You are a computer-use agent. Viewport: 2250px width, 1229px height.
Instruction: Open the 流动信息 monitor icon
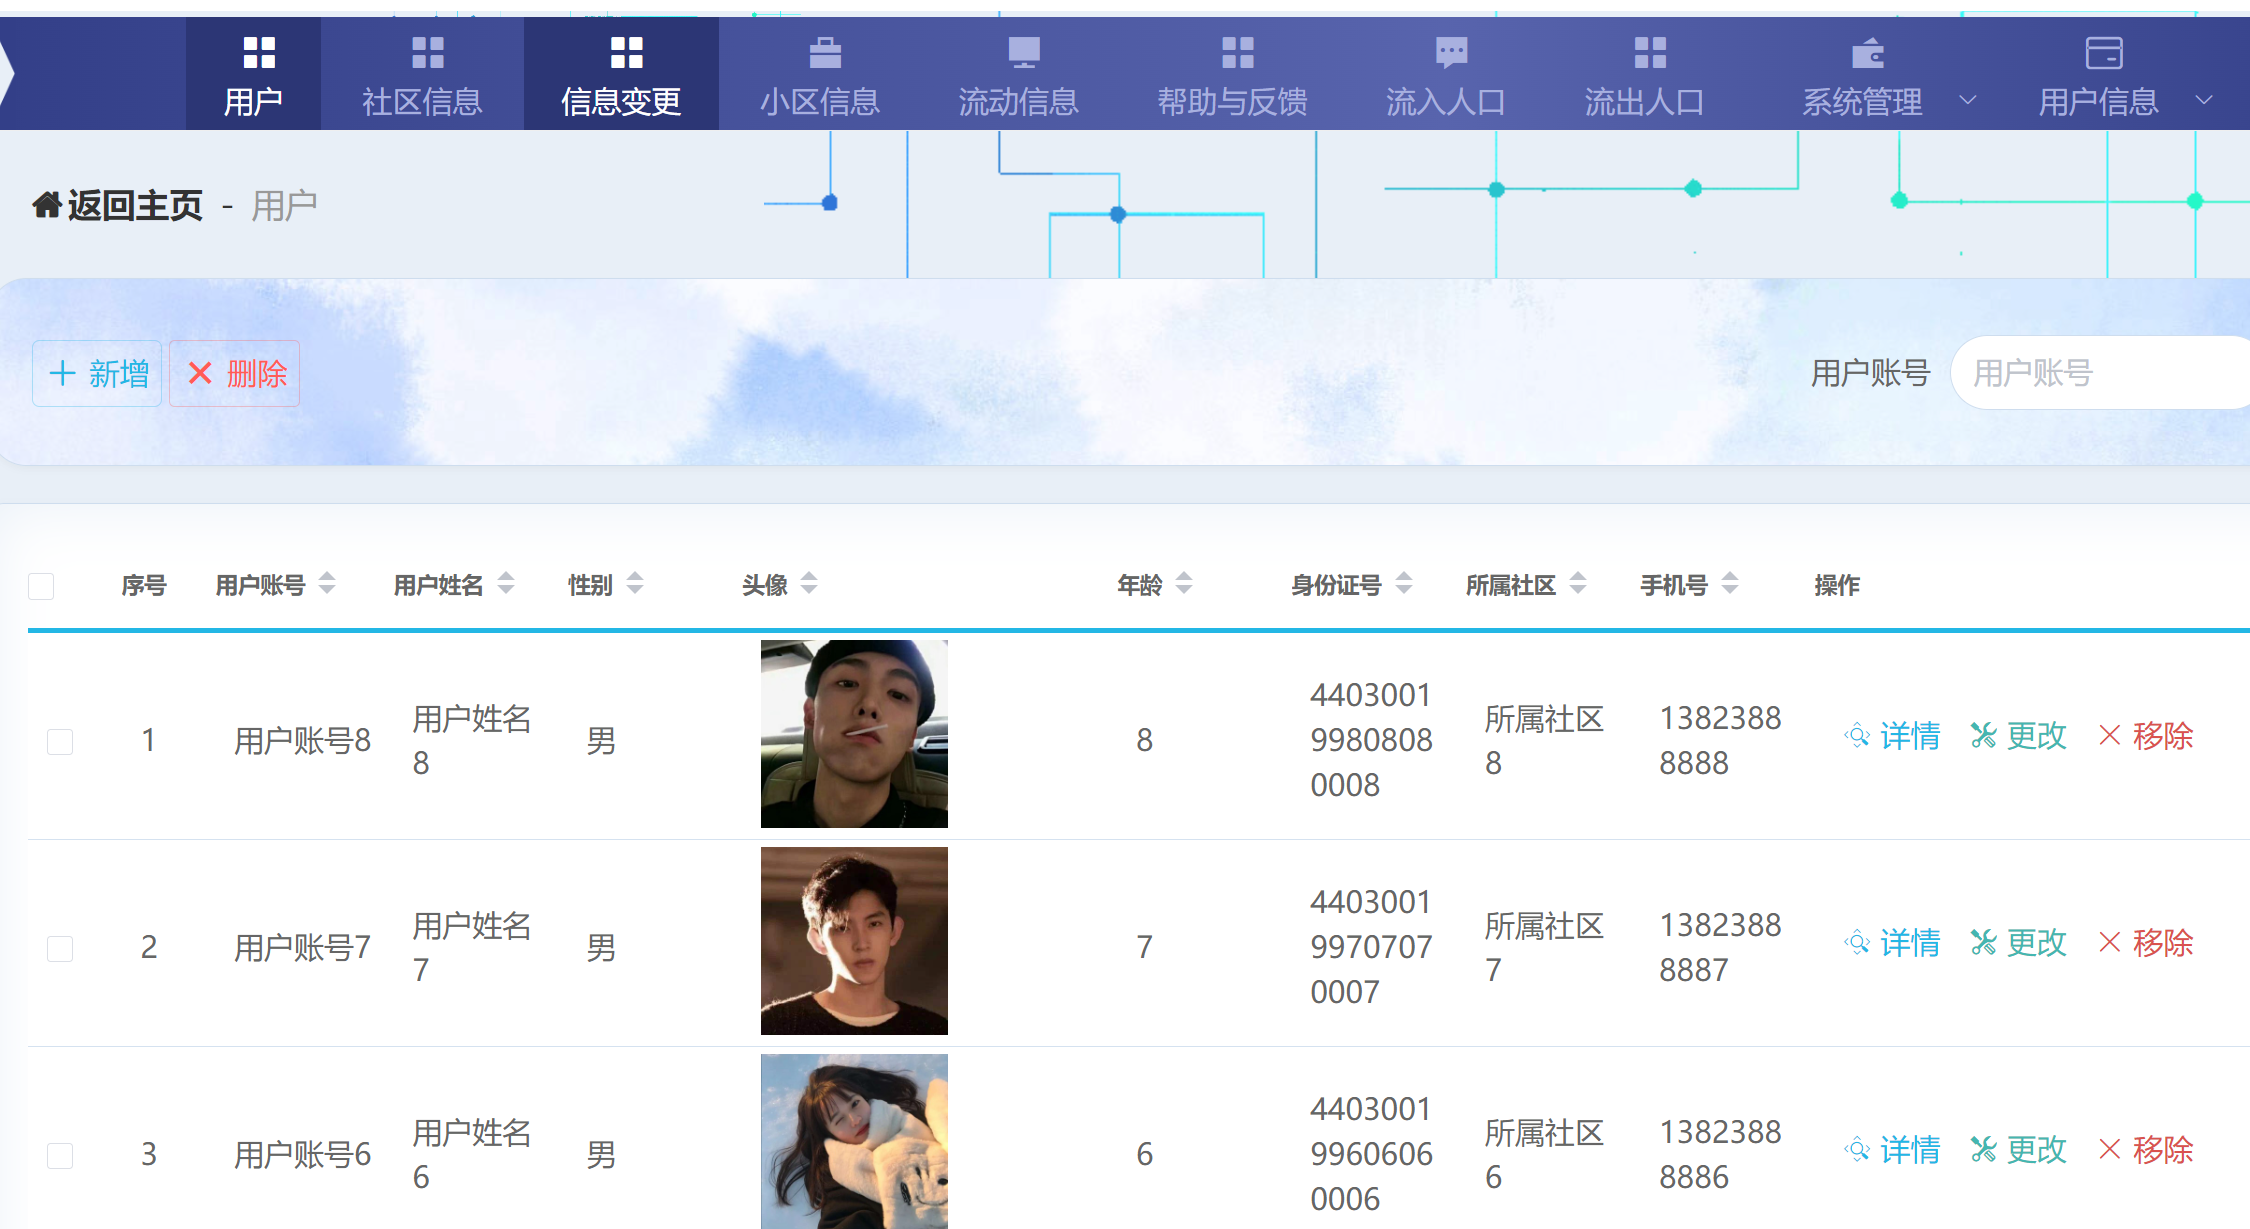1021,51
